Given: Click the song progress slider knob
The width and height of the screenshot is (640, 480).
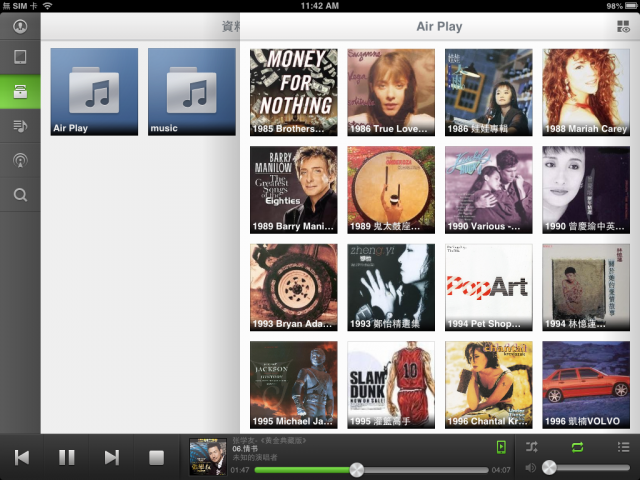Looking at the screenshot, I should pyautogui.click(x=356, y=470).
